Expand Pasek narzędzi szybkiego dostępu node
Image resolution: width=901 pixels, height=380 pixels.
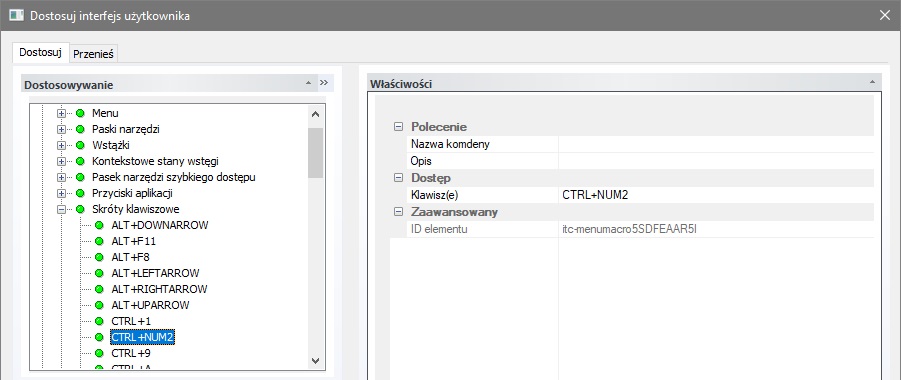(61, 177)
